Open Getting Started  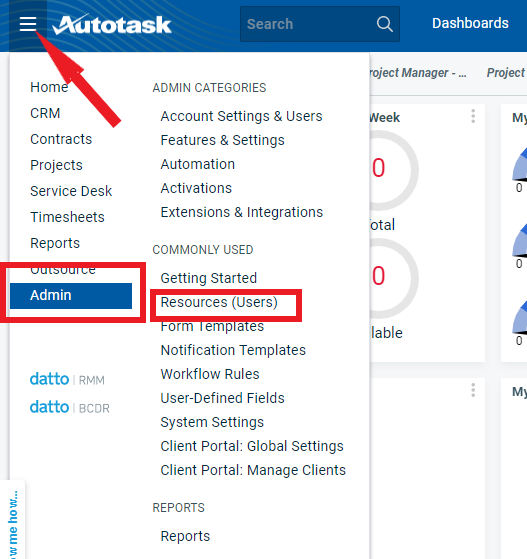tap(209, 278)
